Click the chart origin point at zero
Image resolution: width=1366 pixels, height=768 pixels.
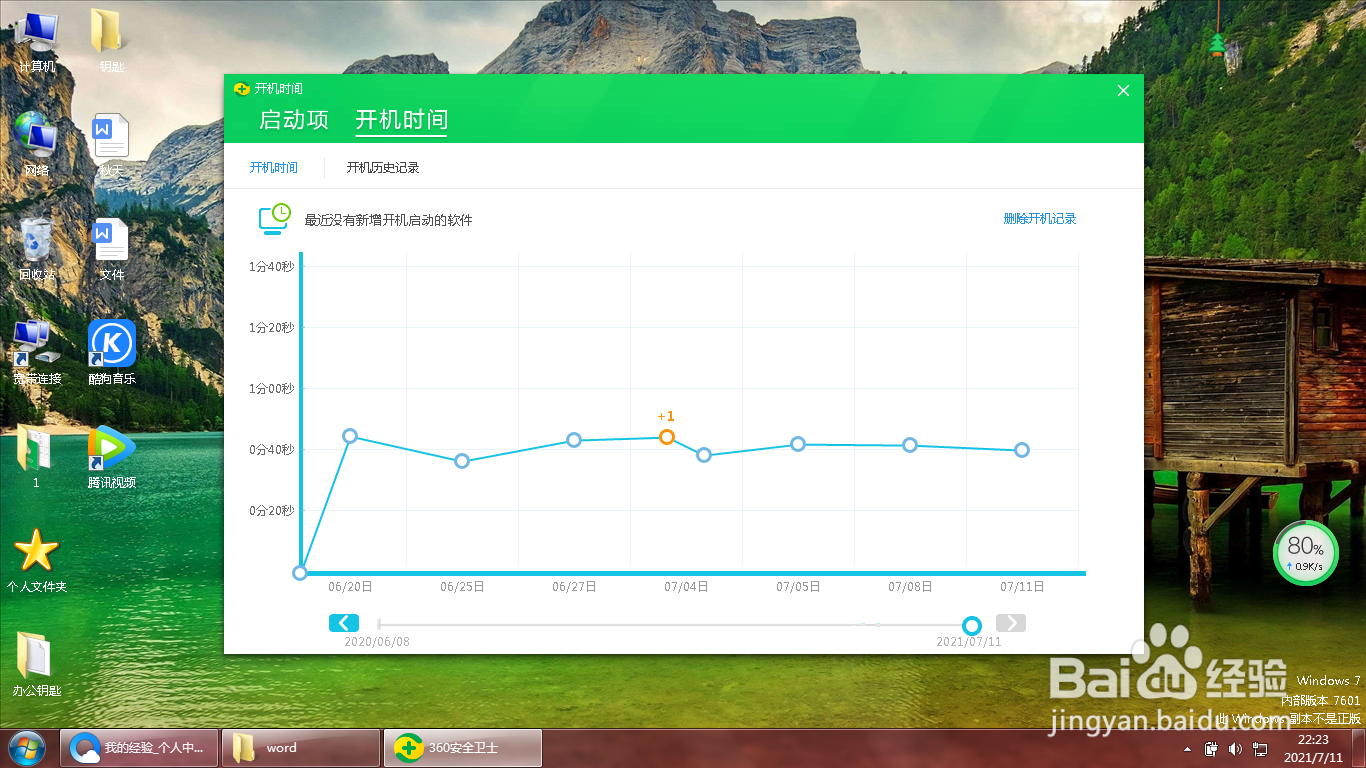point(300,573)
